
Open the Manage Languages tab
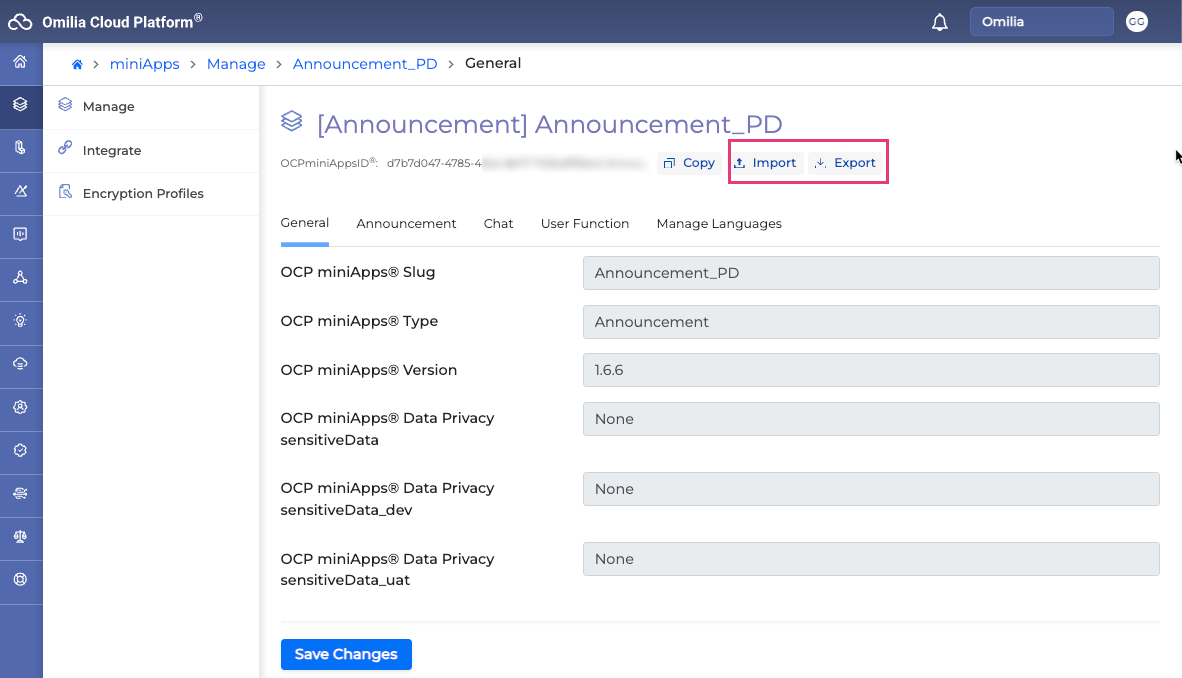pyautogui.click(x=719, y=224)
